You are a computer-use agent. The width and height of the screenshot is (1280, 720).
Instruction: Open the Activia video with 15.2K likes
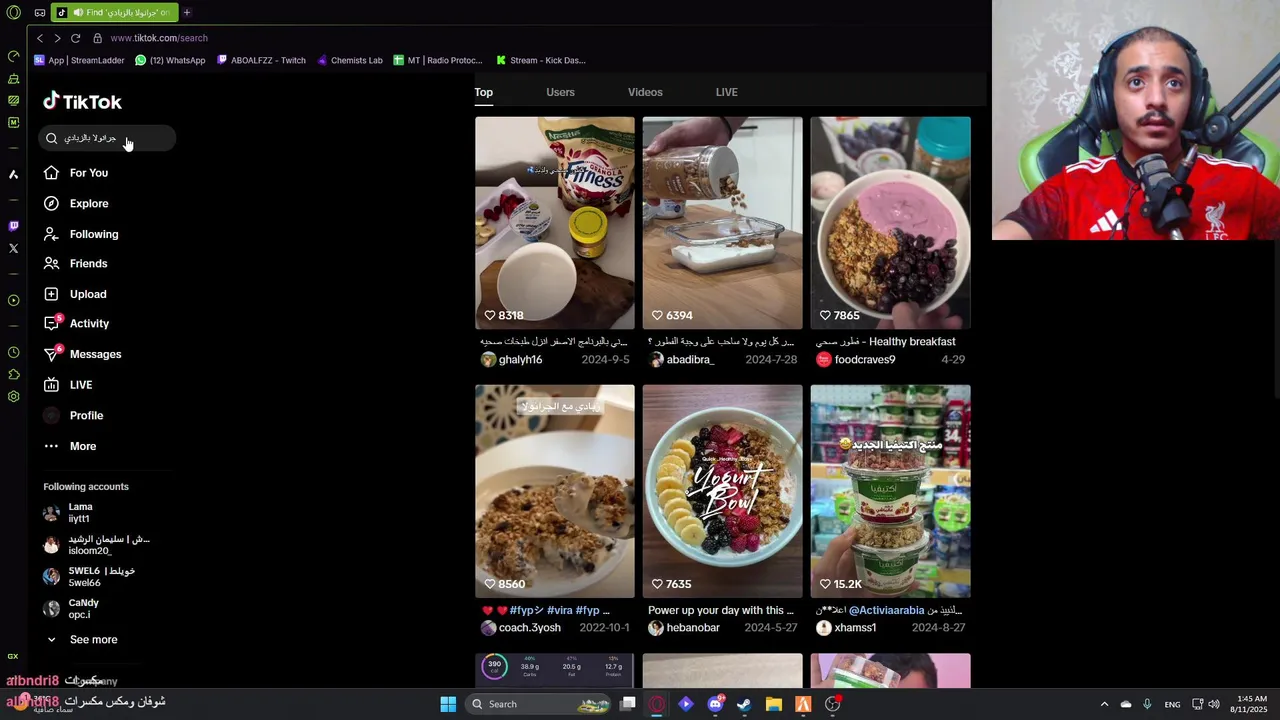pos(890,491)
